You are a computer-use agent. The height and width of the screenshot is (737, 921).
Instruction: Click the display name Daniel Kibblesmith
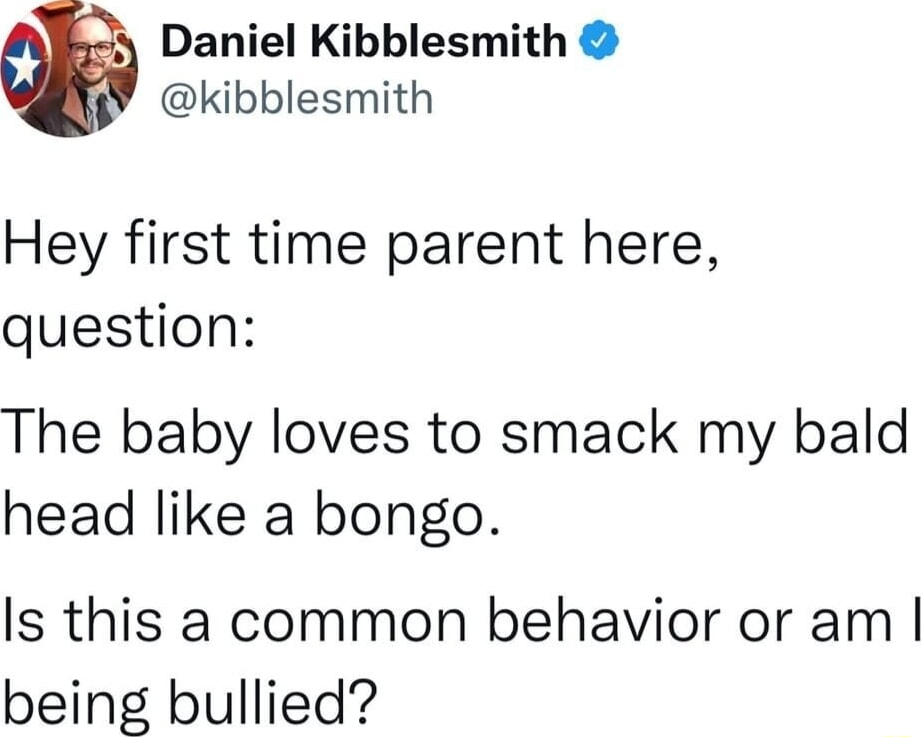click(x=364, y=41)
